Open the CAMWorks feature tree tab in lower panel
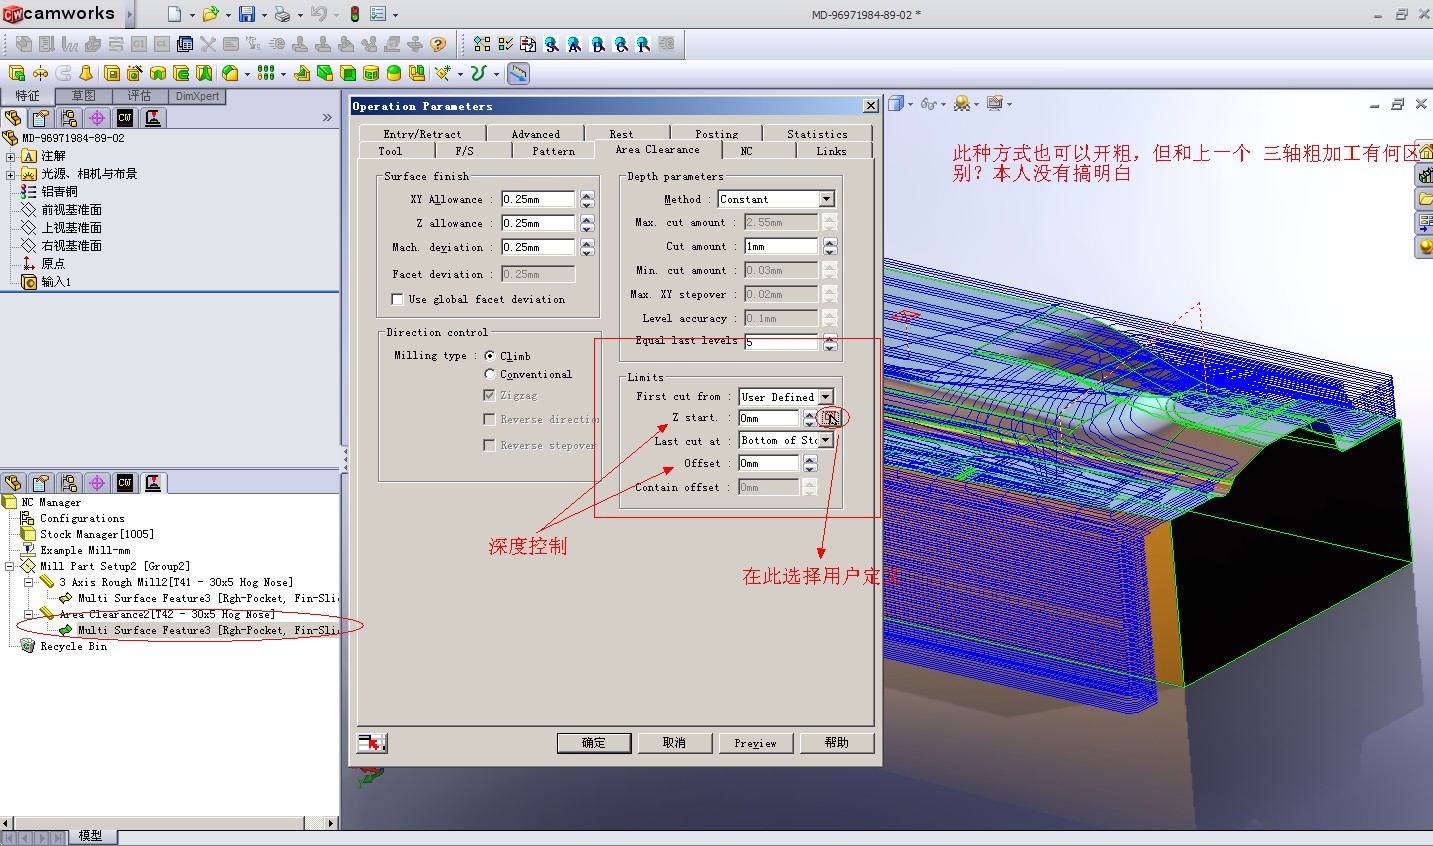Image resolution: width=1433 pixels, height=846 pixels. (x=125, y=483)
